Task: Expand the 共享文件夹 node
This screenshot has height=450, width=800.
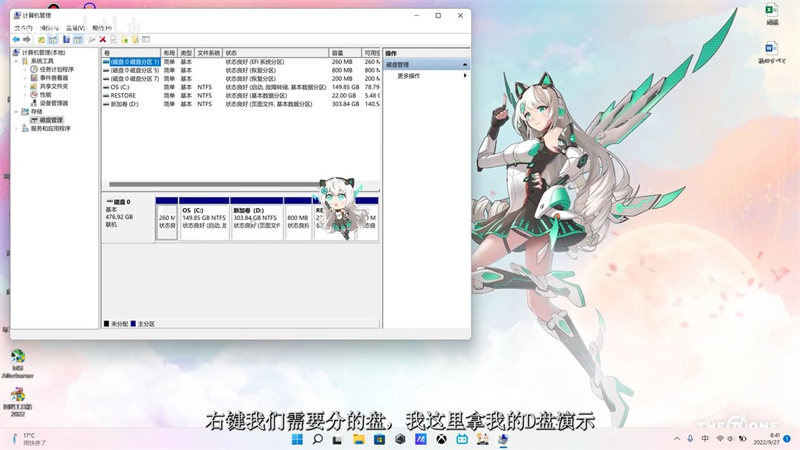Action: pyautogui.click(x=25, y=86)
